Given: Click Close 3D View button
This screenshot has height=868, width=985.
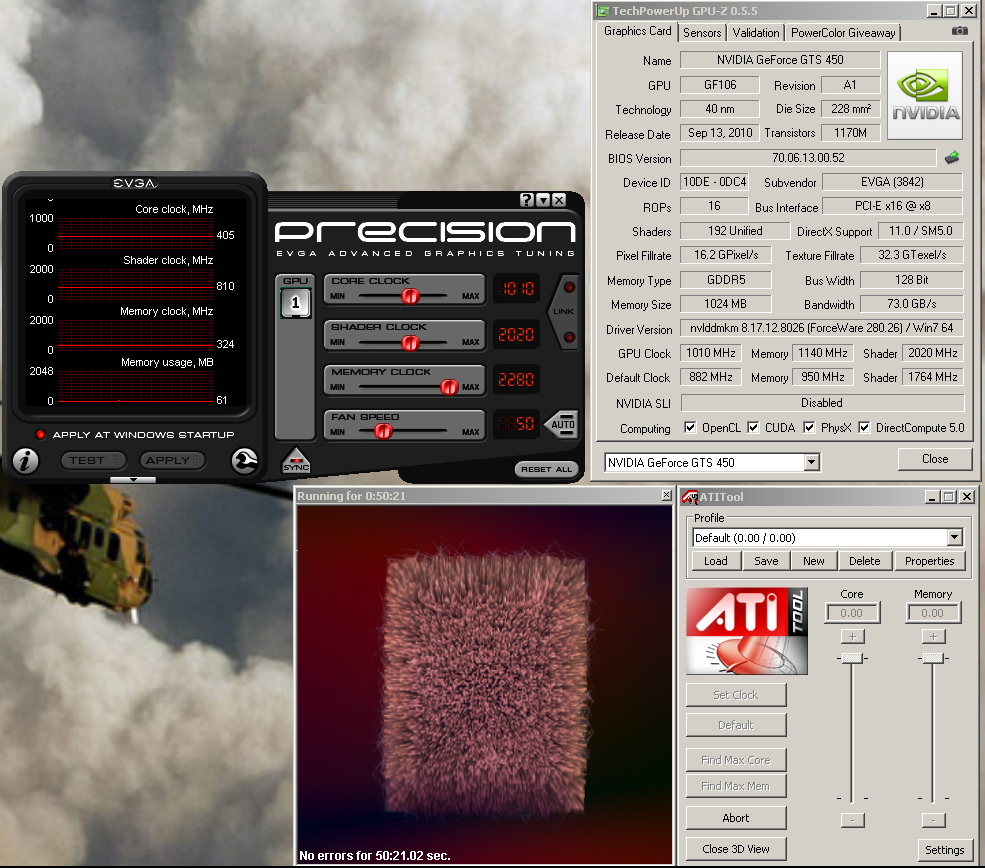Looking at the screenshot, I should pyautogui.click(x=736, y=849).
